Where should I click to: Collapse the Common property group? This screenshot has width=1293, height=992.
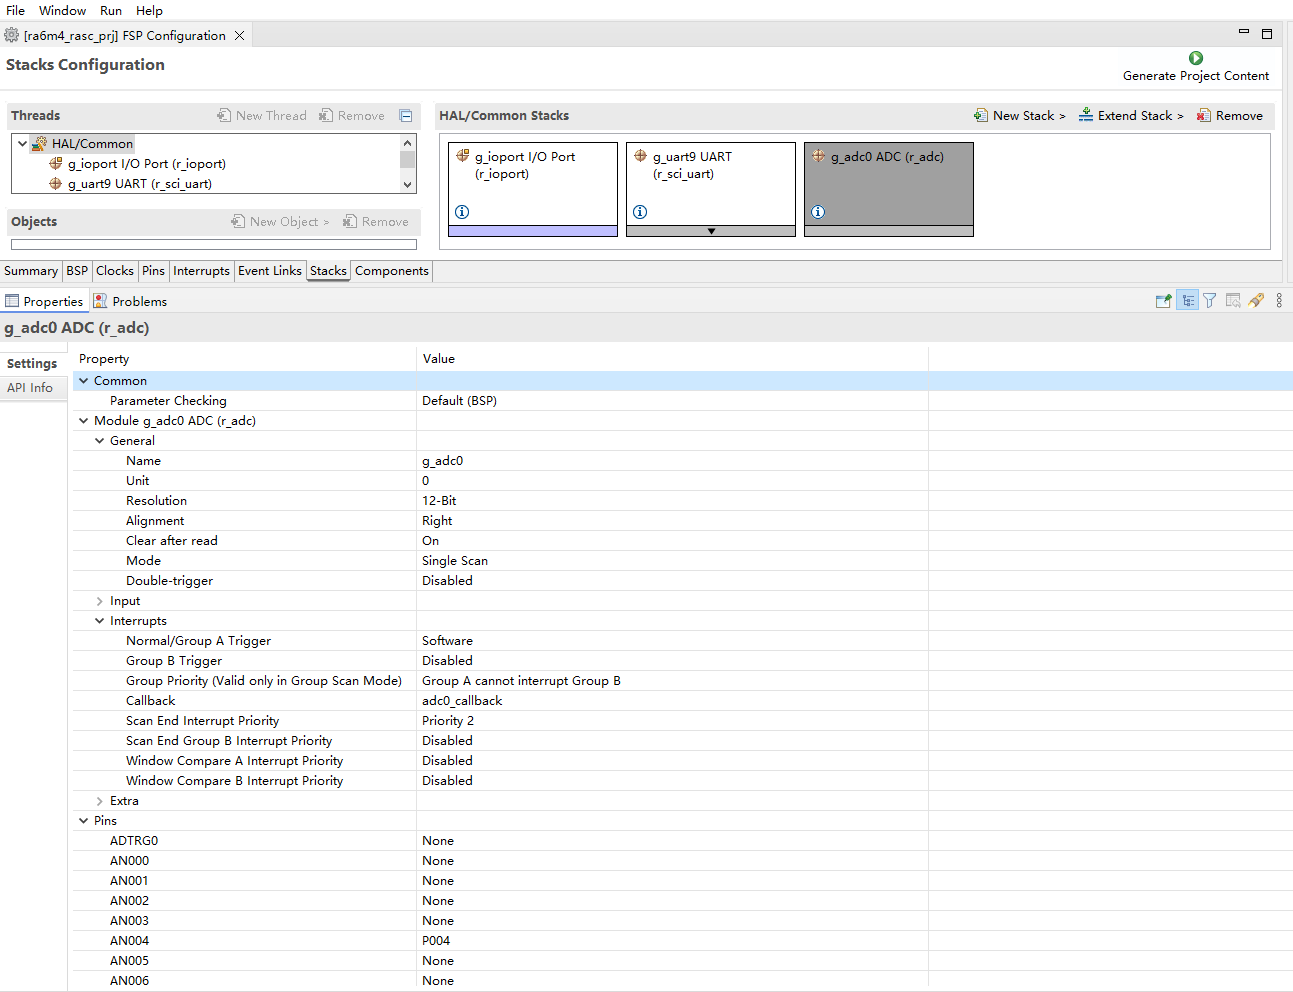click(x=84, y=381)
